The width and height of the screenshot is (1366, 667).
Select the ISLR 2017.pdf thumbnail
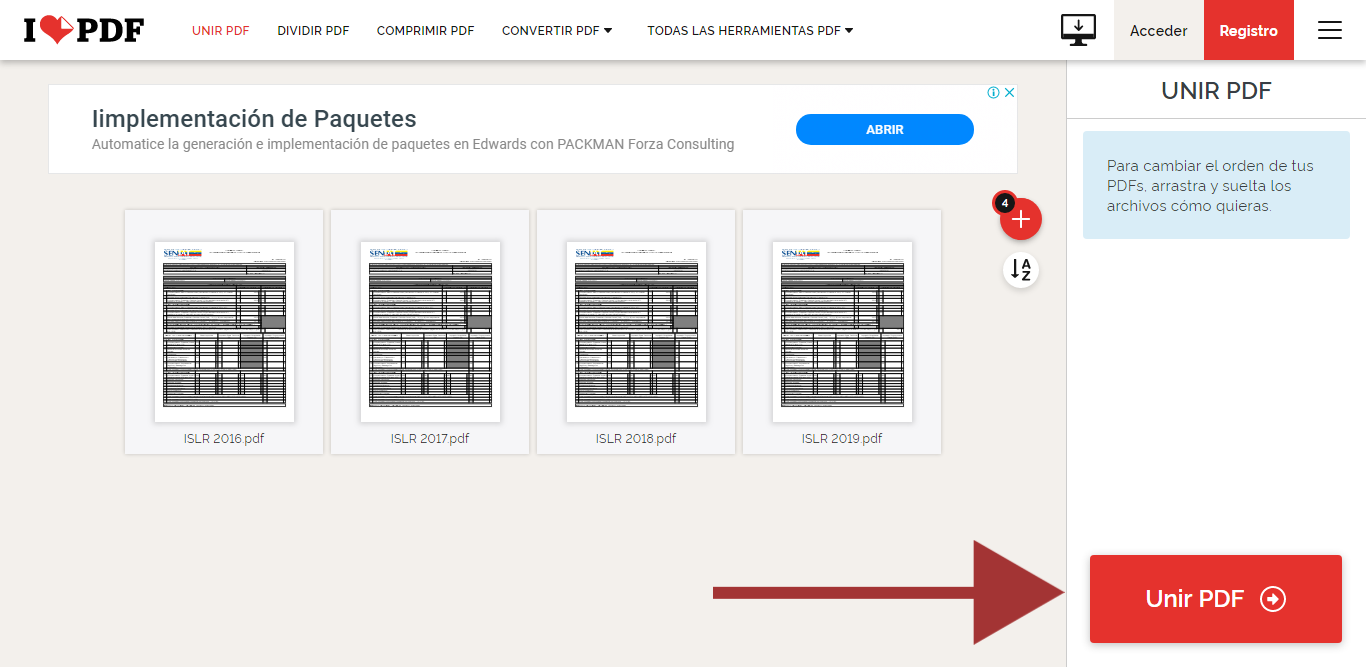click(430, 331)
